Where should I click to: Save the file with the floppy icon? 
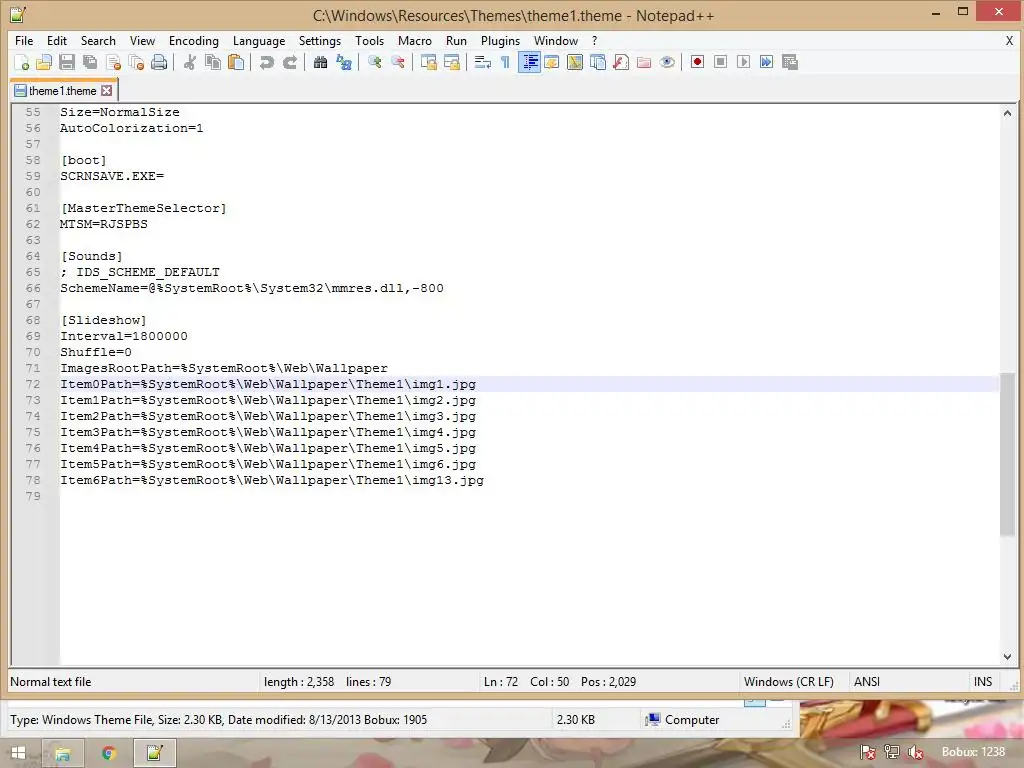[67, 62]
